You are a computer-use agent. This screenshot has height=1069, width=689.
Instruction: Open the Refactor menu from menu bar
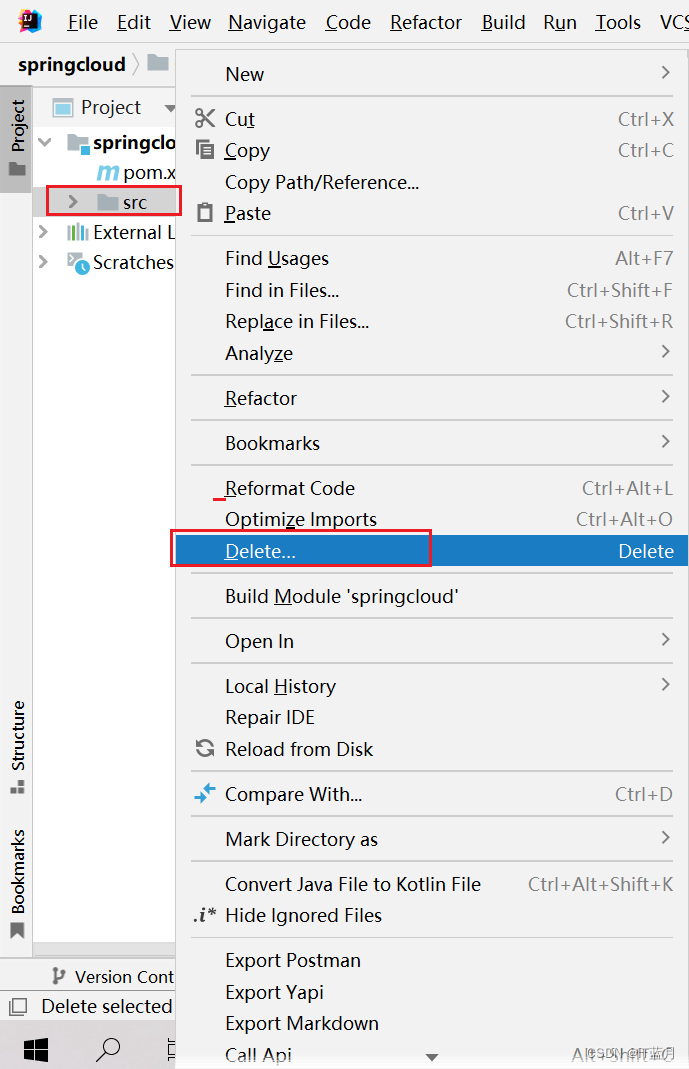tap(425, 21)
